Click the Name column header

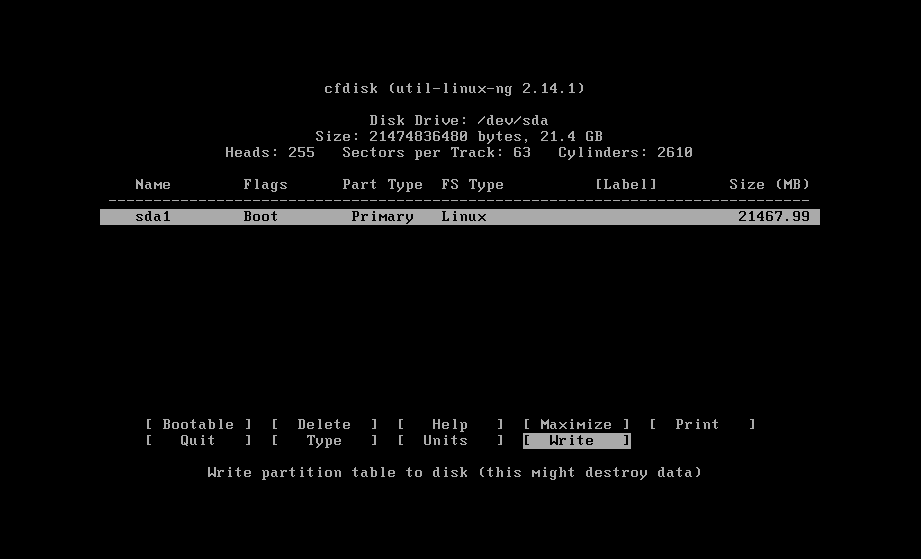point(153,184)
